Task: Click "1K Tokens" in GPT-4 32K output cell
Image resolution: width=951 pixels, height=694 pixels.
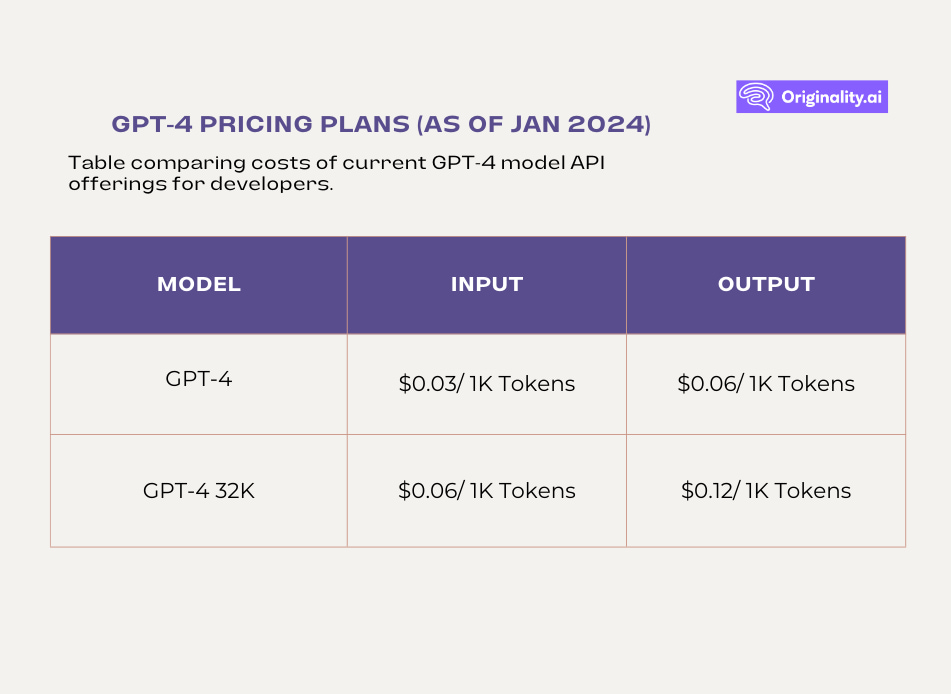Action: (x=798, y=490)
